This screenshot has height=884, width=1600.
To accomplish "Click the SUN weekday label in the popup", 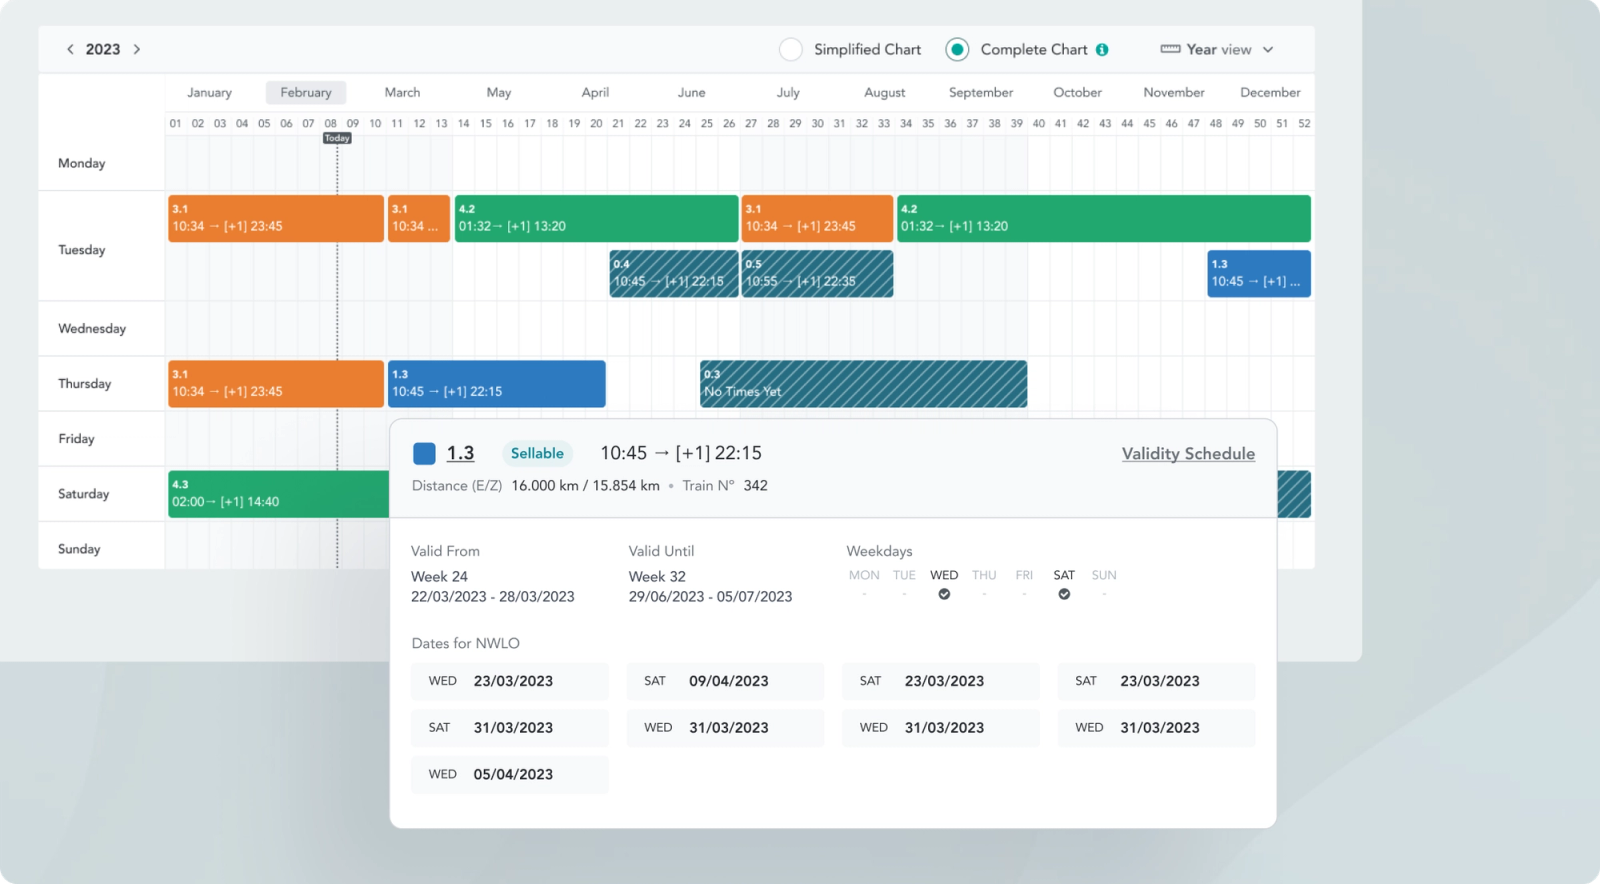I will coord(1104,575).
